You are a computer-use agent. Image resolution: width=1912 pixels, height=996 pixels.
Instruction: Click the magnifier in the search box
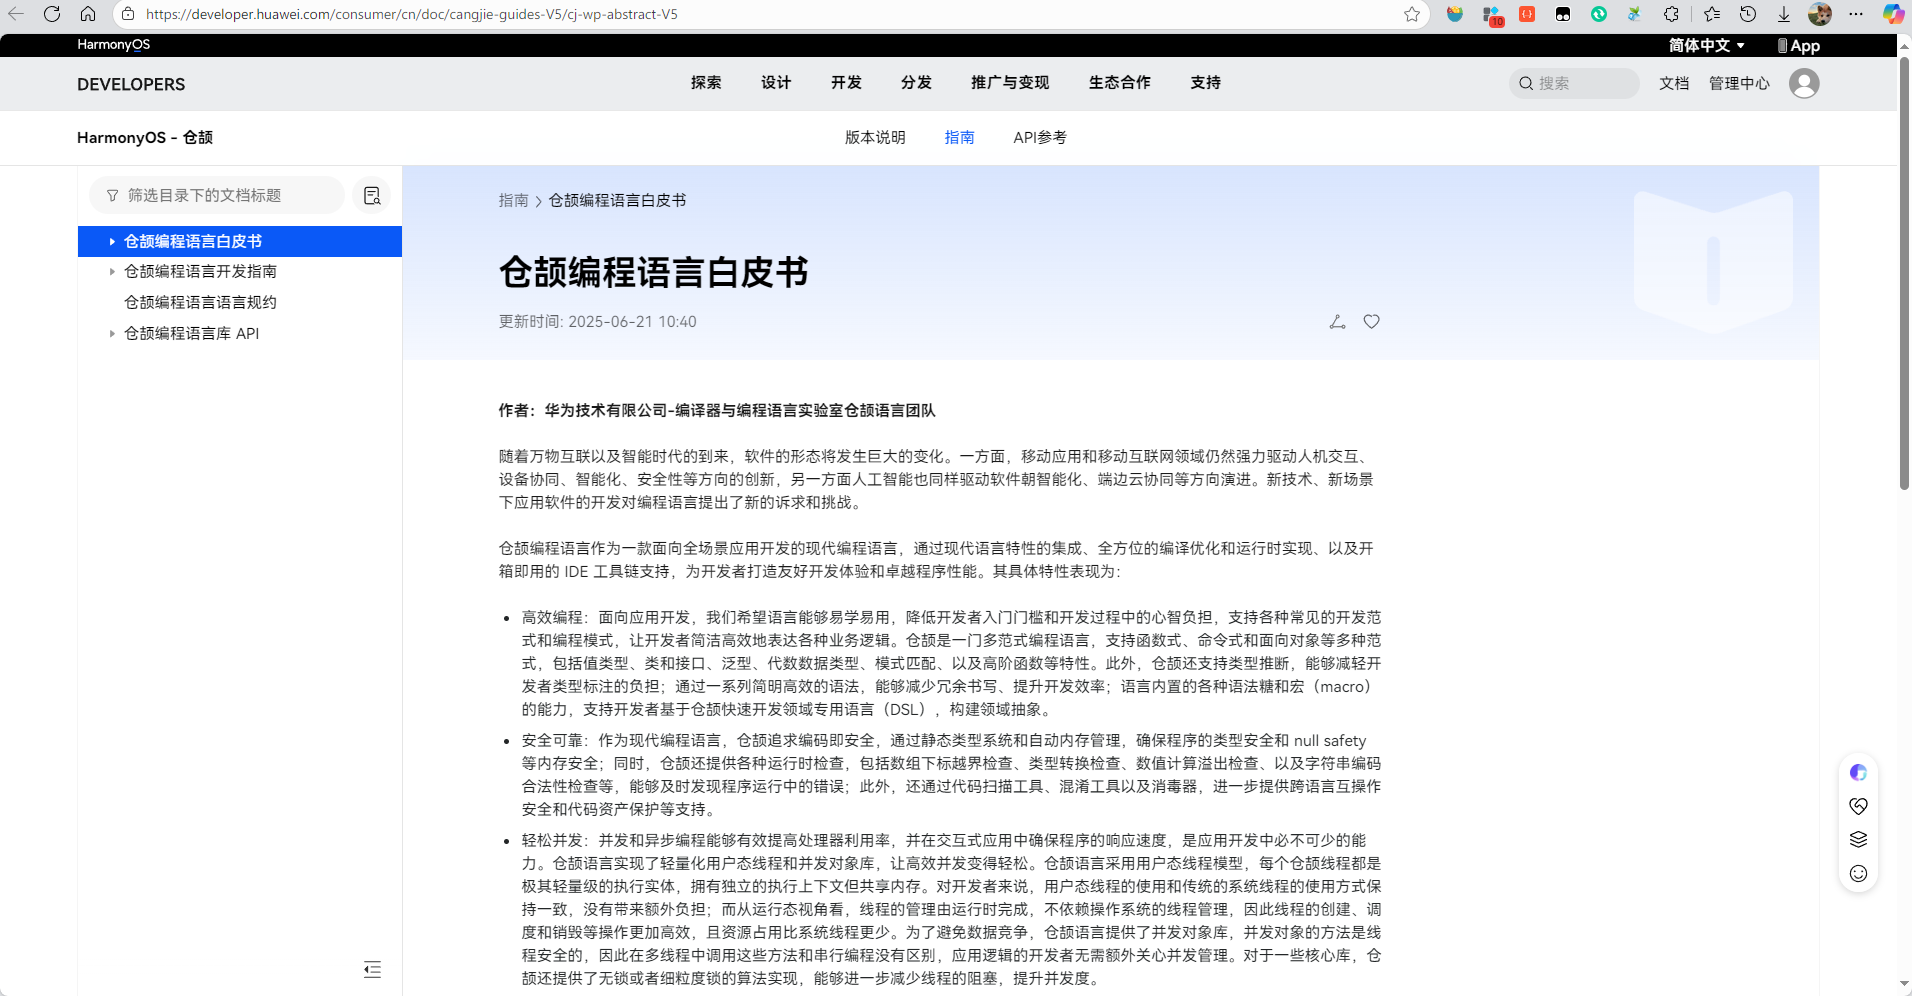pos(1526,83)
